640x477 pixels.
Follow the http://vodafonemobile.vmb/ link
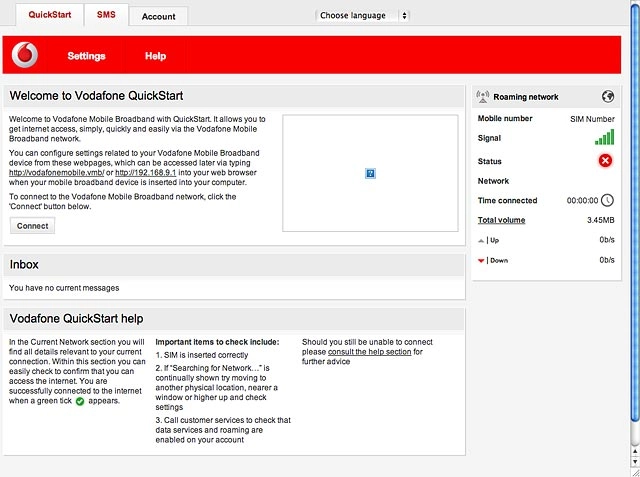[x=57, y=173]
